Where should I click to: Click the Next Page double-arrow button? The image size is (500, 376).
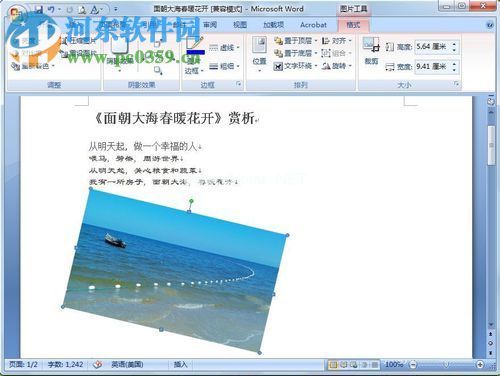pyautogui.click(x=491, y=352)
